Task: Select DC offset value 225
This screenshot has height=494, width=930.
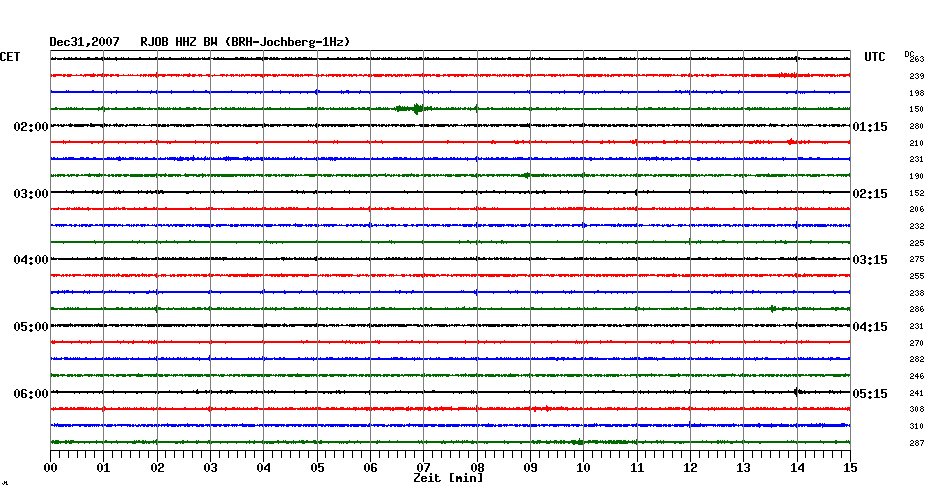Action: (x=917, y=243)
